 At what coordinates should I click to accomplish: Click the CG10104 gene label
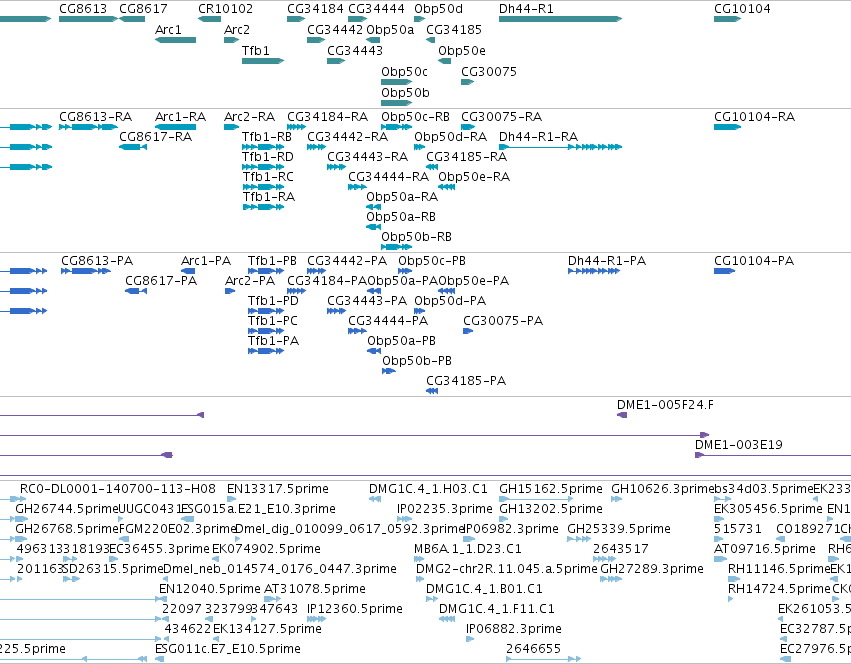742,9
